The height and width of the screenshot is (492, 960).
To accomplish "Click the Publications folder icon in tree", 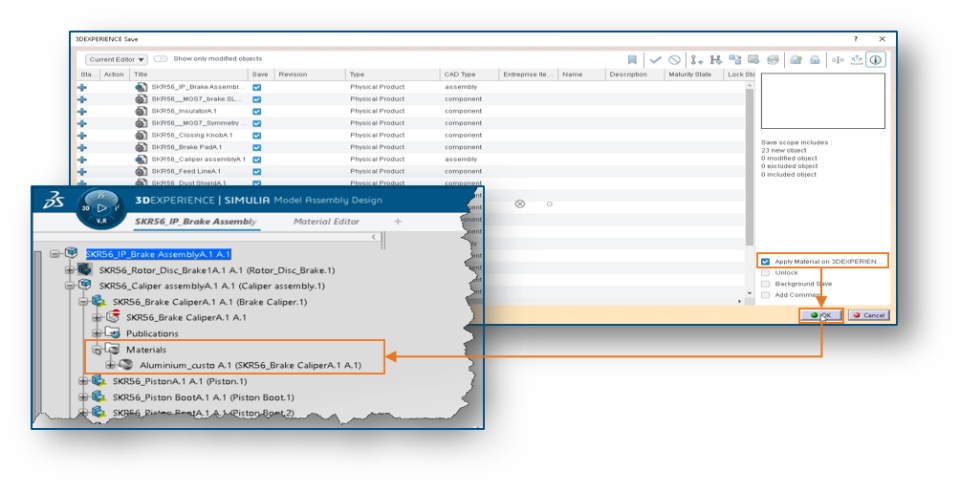I will 112,333.
